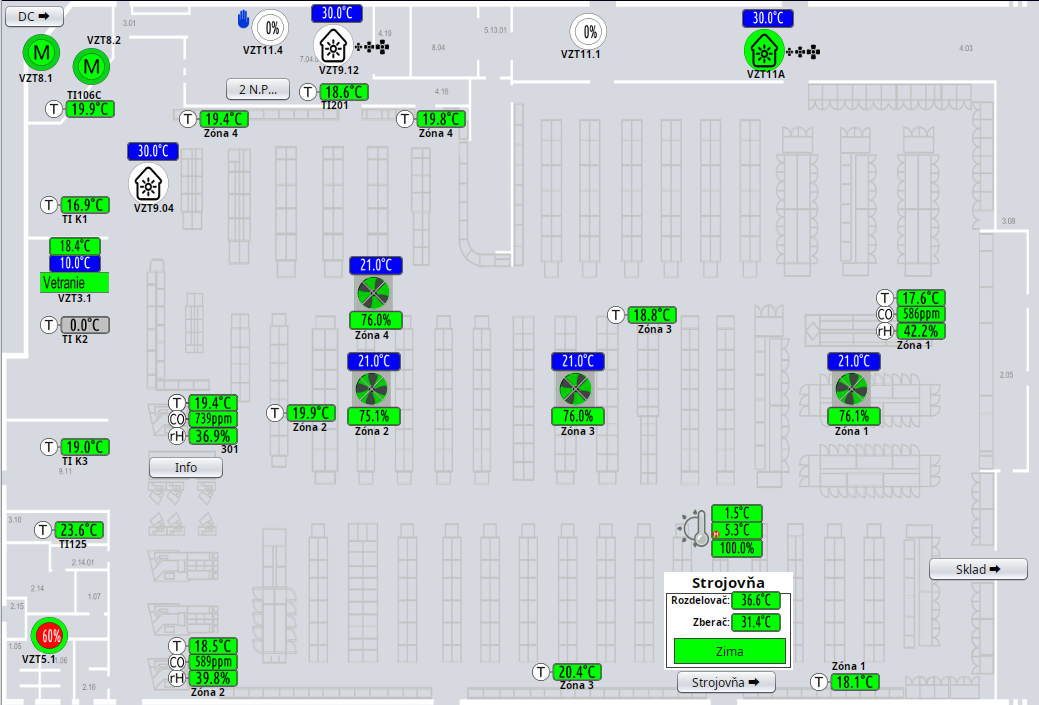Open the VZT9.12 heating unit icon
This screenshot has height=705, width=1039.
(x=332, y=45)
